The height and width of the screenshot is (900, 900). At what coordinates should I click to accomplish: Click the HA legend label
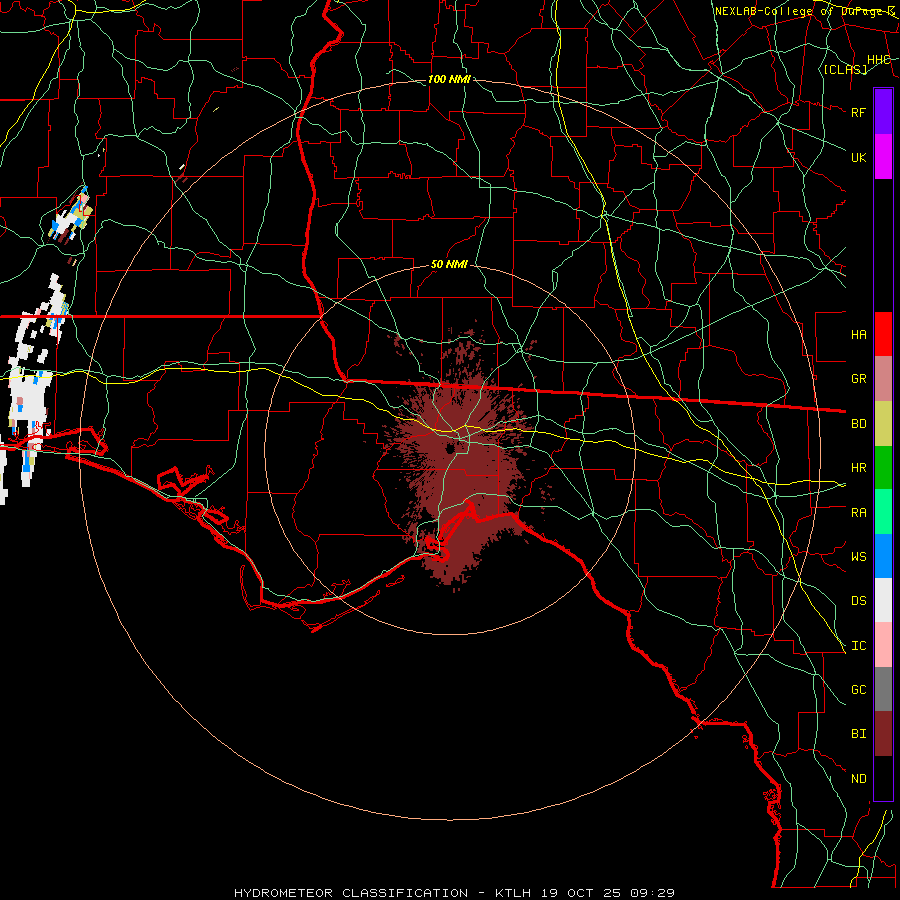pos(858,335)
